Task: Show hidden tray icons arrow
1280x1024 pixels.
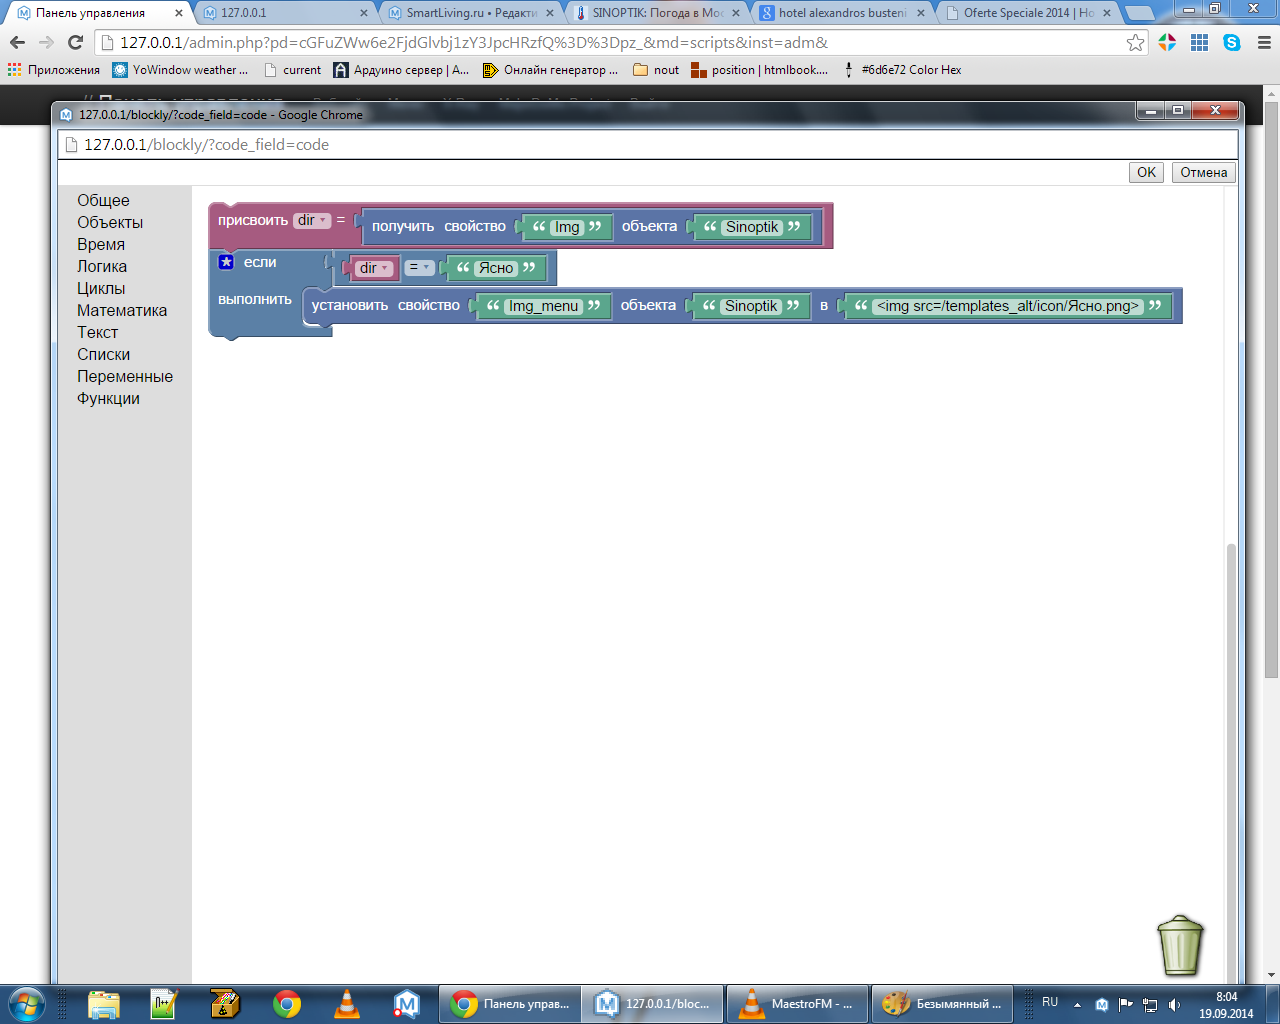Action: click(1077, 1004)
